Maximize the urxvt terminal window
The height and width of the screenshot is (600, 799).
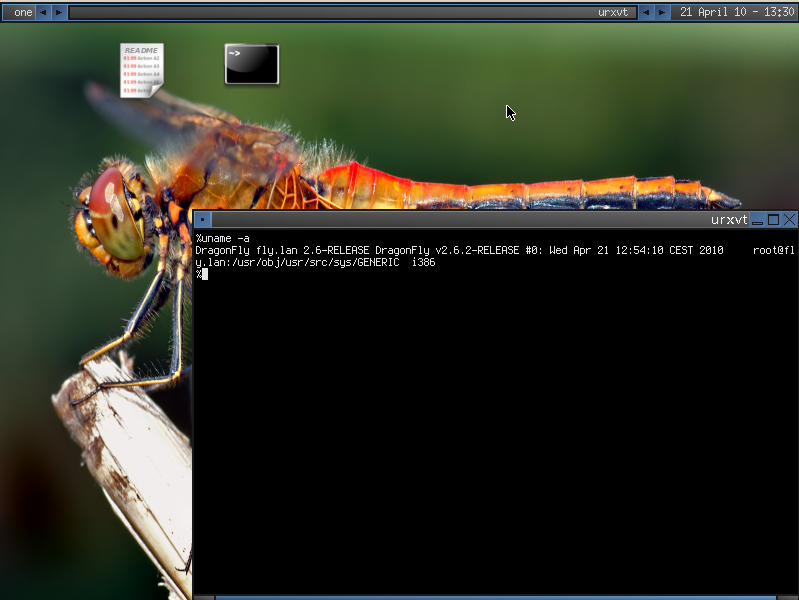pos(773,219)
